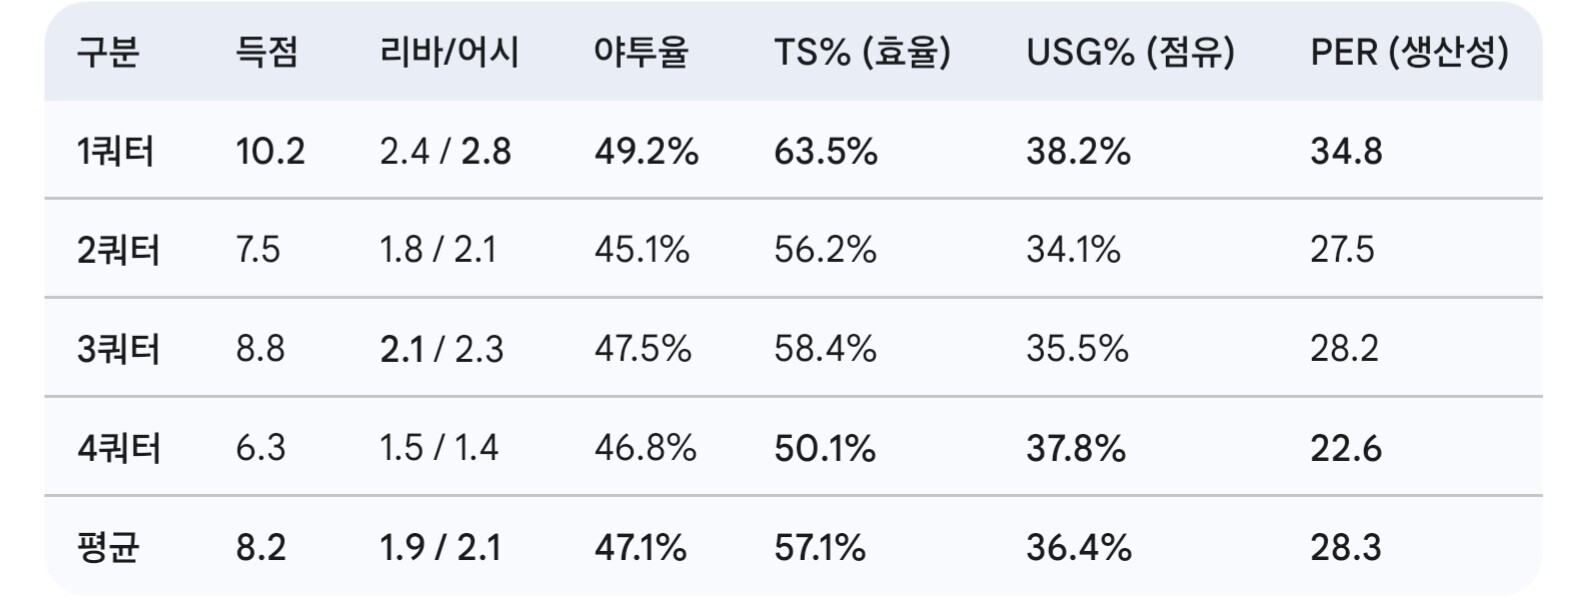The image size is (1586, 616).
Task: Select the 야투율 column header
Action: 641,52
